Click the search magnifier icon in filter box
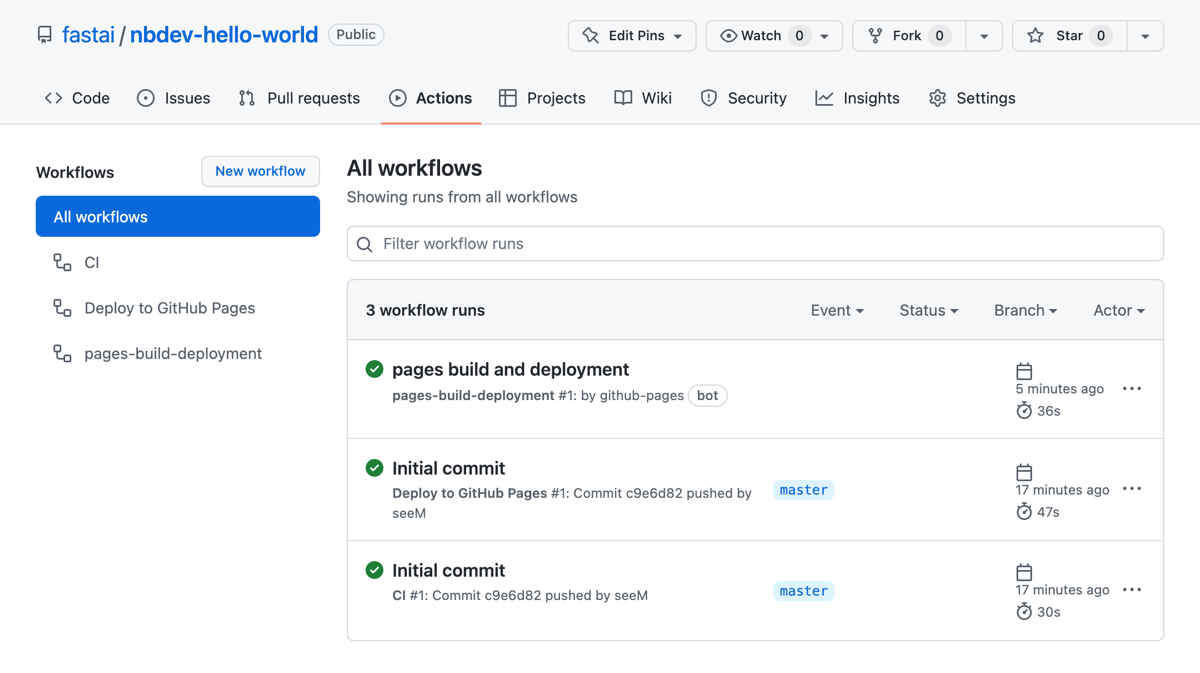The width and height of the screenshot is (1200, 673). coord(365,244)
